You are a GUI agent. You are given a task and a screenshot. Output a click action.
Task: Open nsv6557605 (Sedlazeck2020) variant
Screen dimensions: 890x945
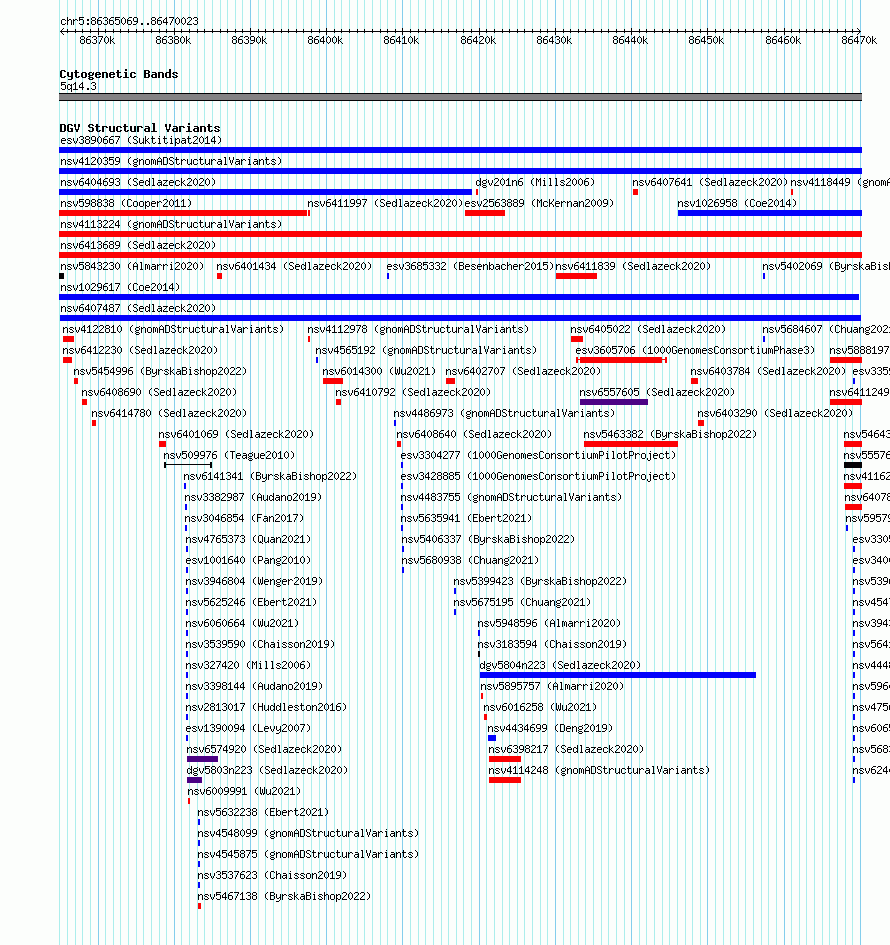point(657,392)
